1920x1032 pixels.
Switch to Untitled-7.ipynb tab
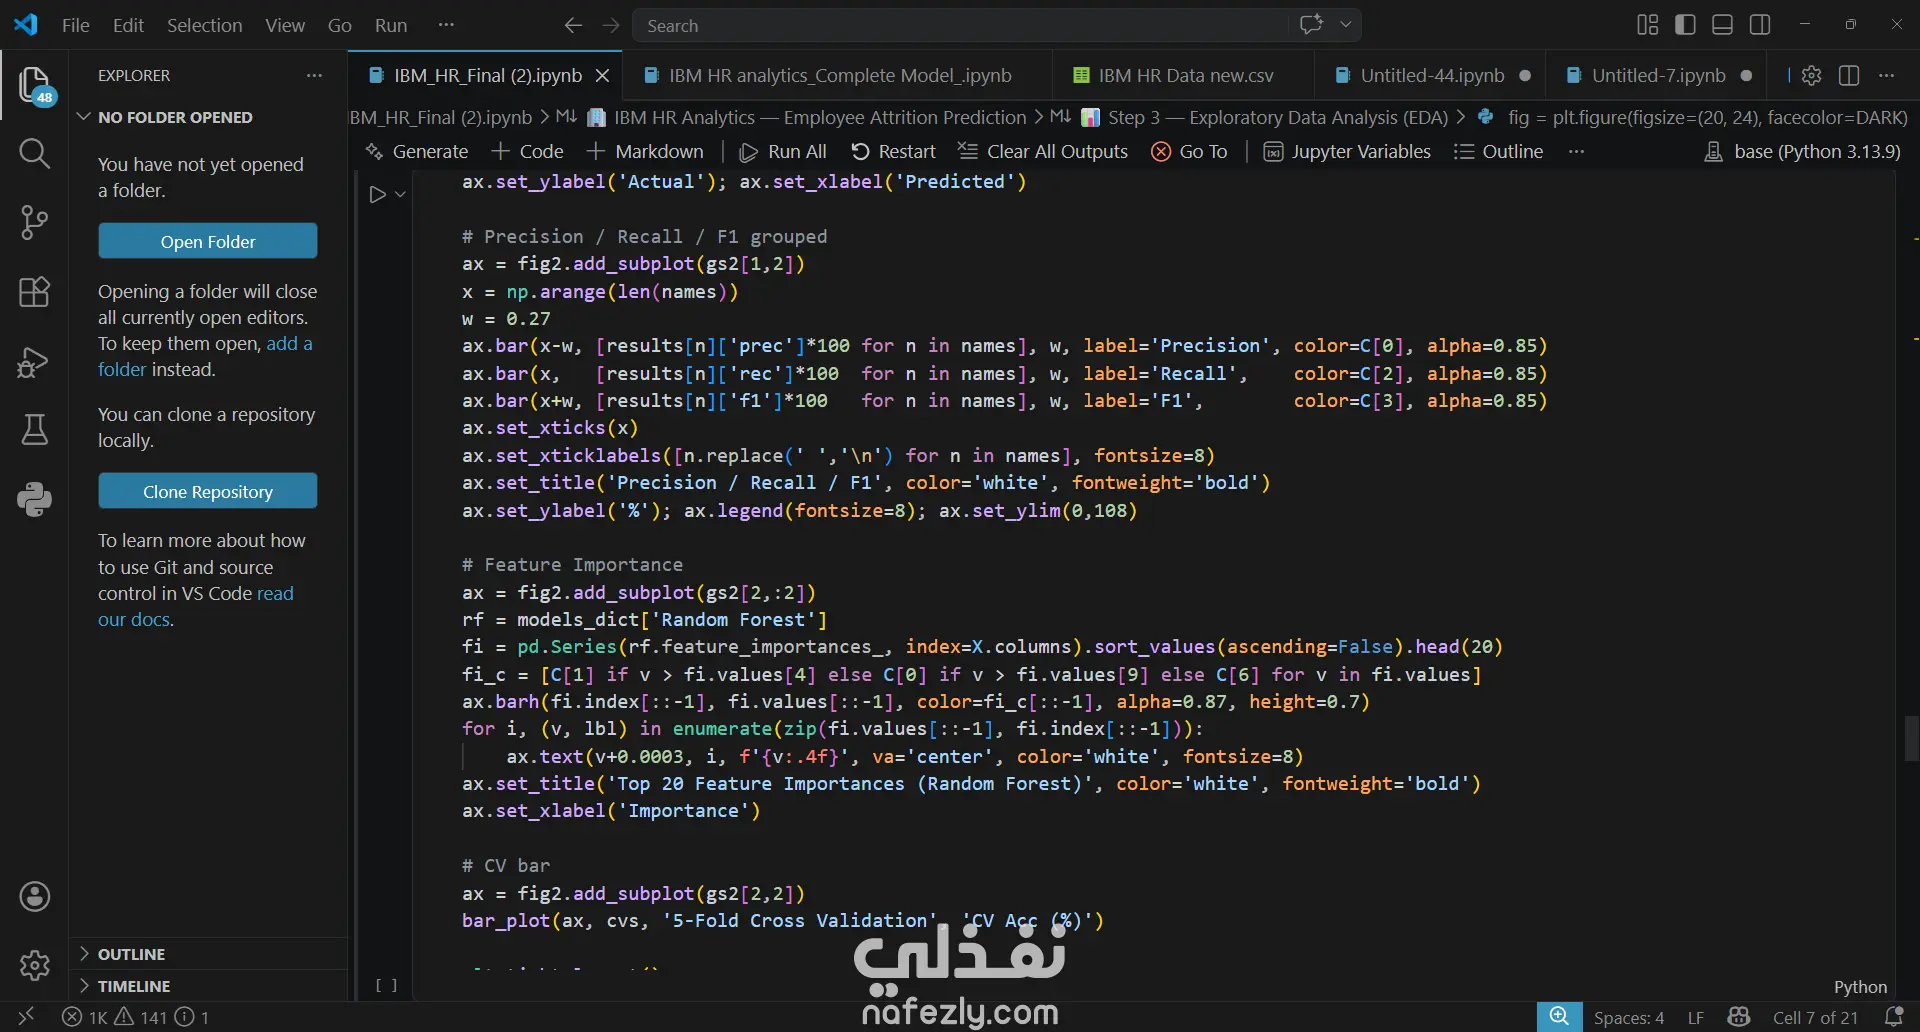coord(1658,76)
